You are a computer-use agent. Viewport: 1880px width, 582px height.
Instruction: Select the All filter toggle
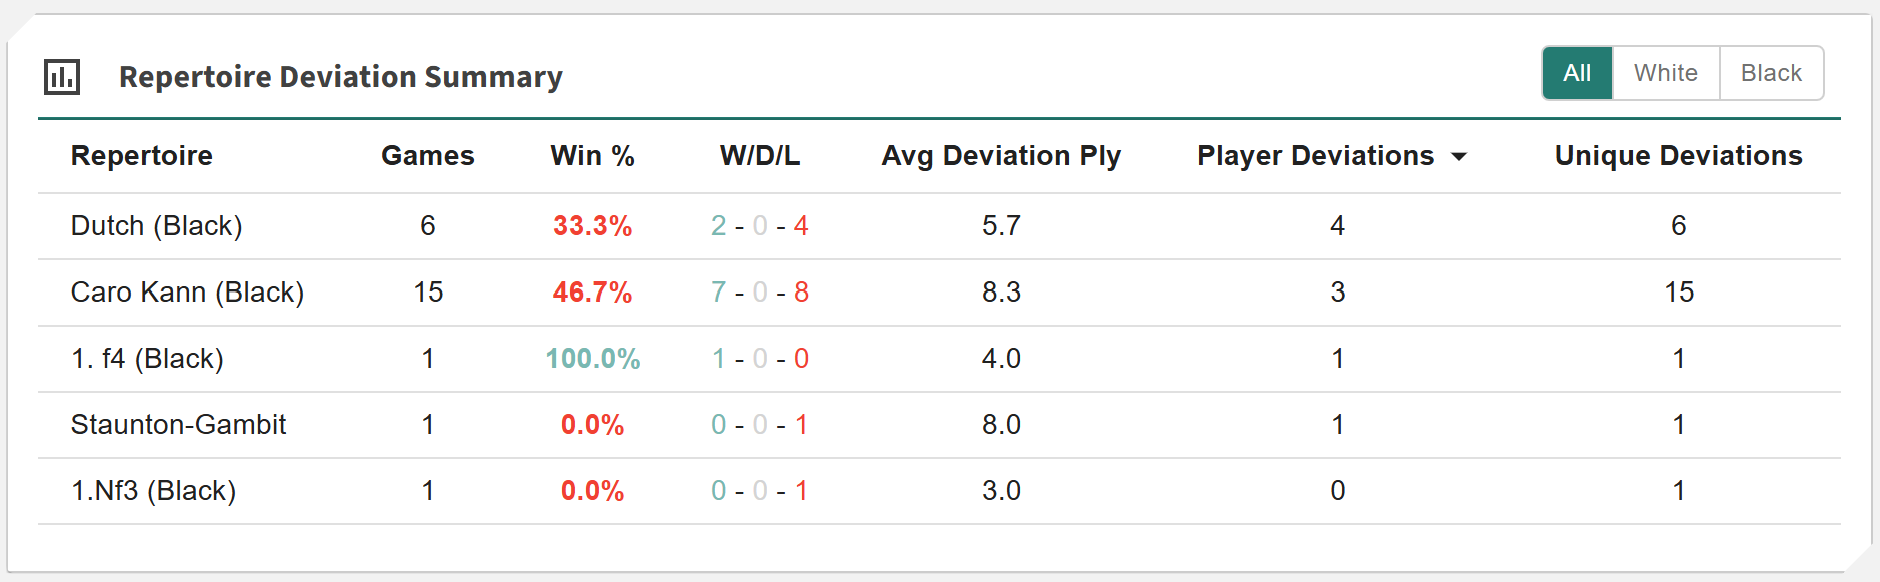coord(1577,73)
